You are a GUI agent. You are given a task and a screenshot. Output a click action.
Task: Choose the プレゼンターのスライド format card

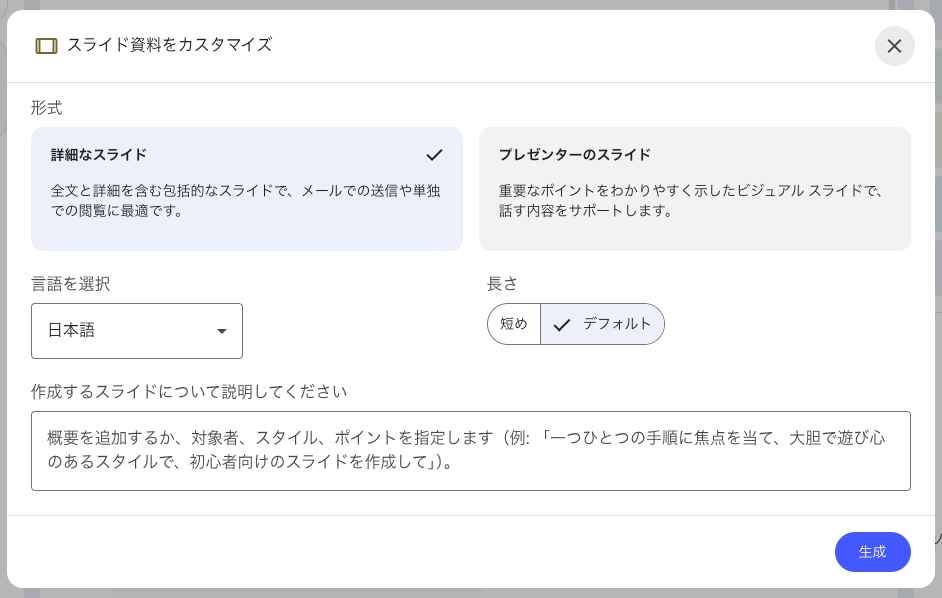pos(694,189)
